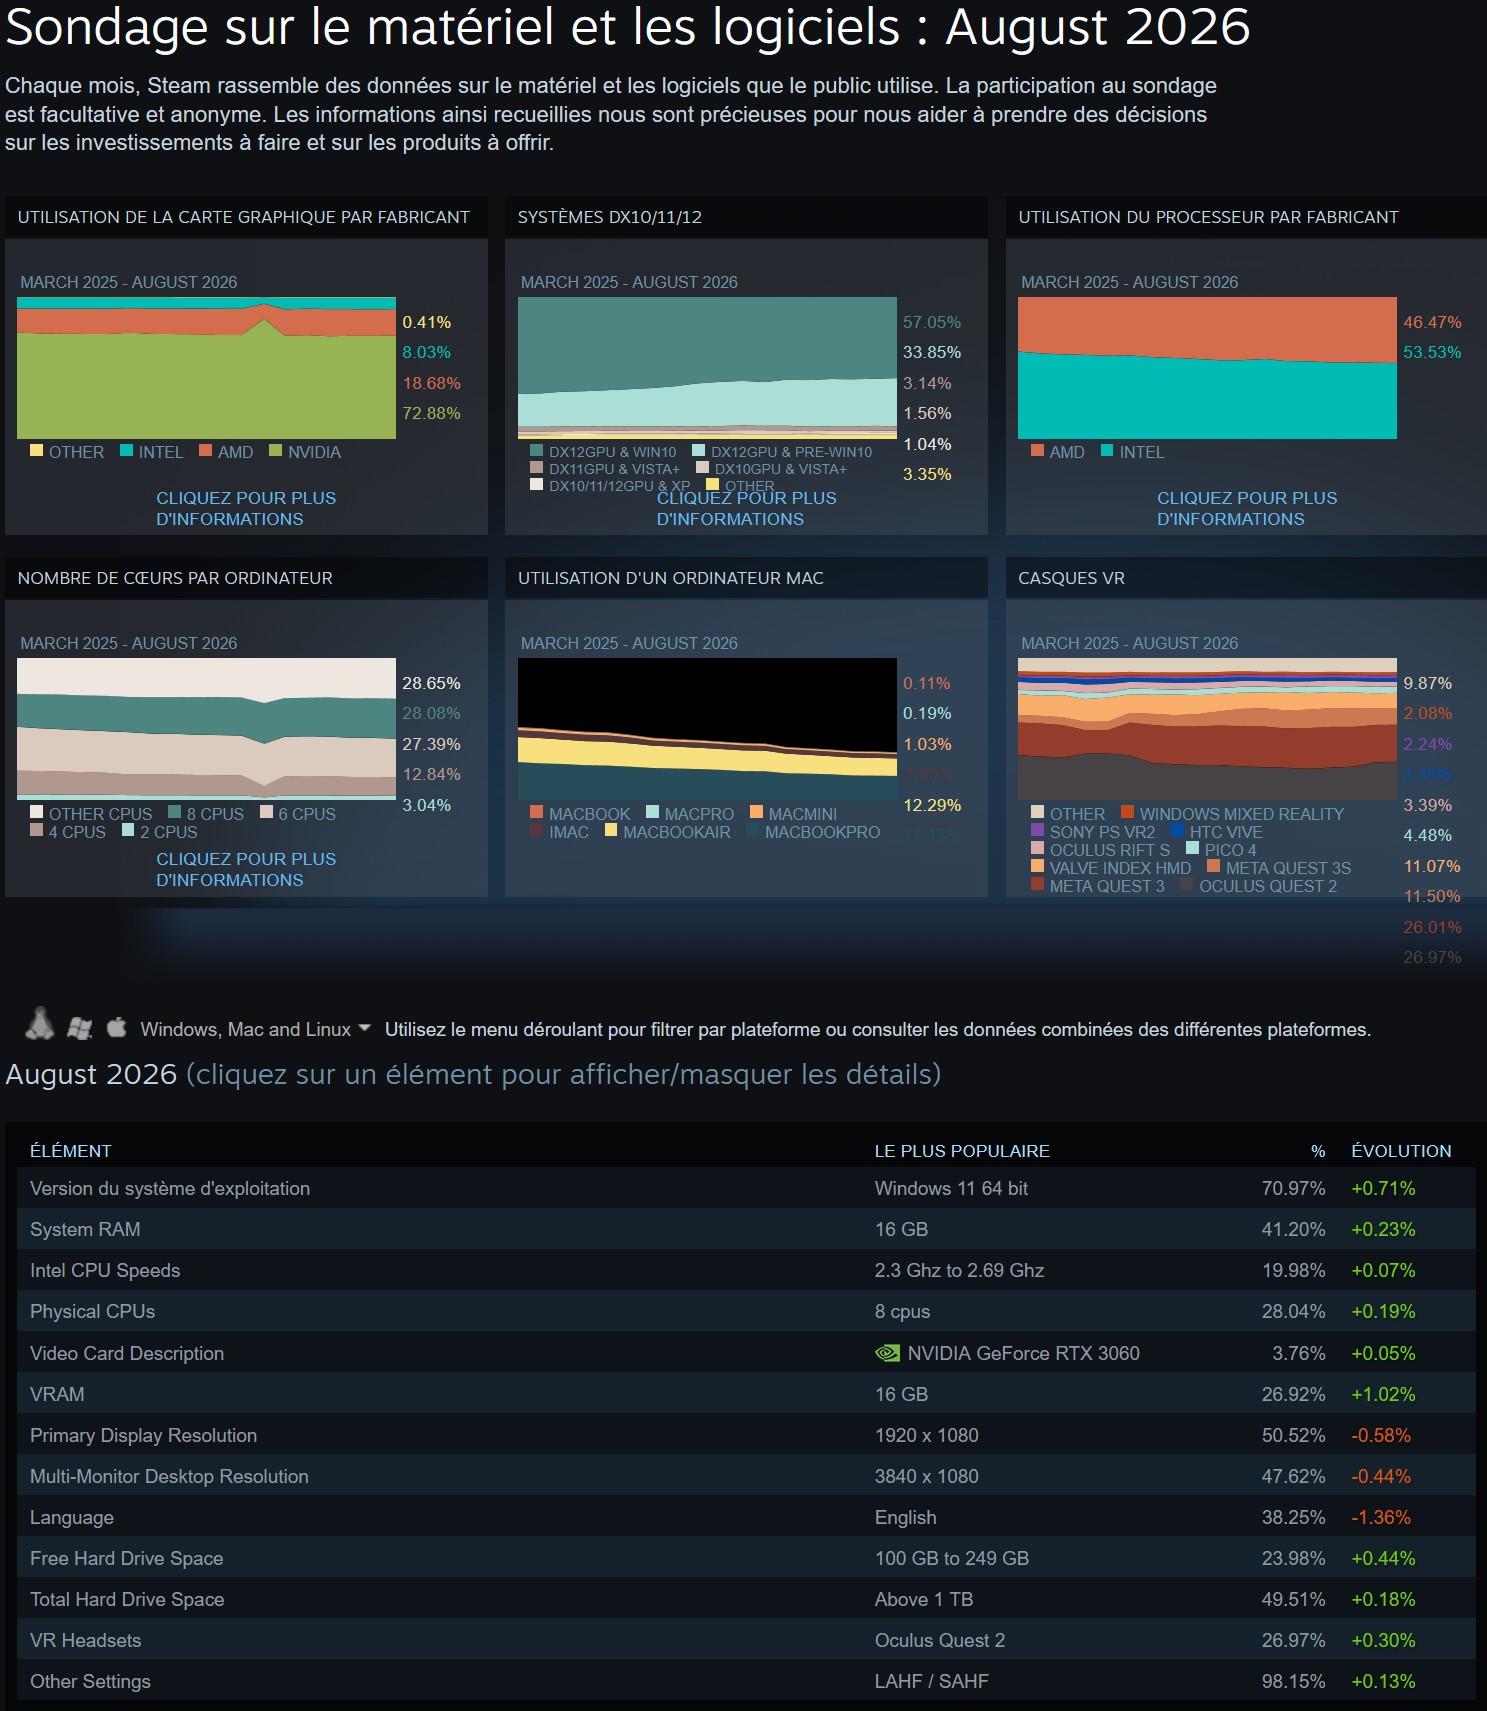Image resolution: width=1487 pixels, height=1711 pixels.
Task: Open the Systèmes DX10/11/12 area chart
Action: coord(707,368)
